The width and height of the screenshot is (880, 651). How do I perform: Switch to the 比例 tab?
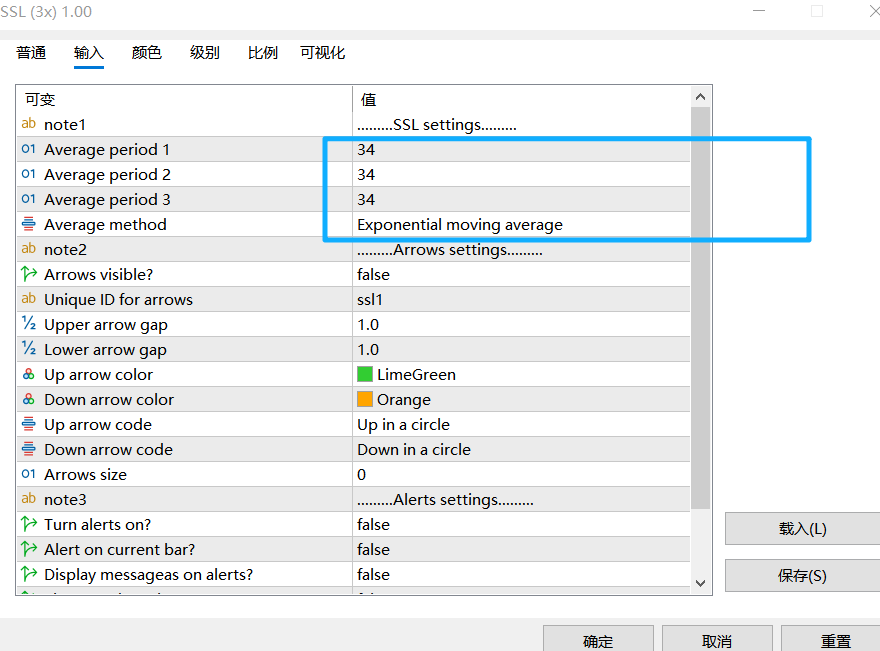click(263, 53)
